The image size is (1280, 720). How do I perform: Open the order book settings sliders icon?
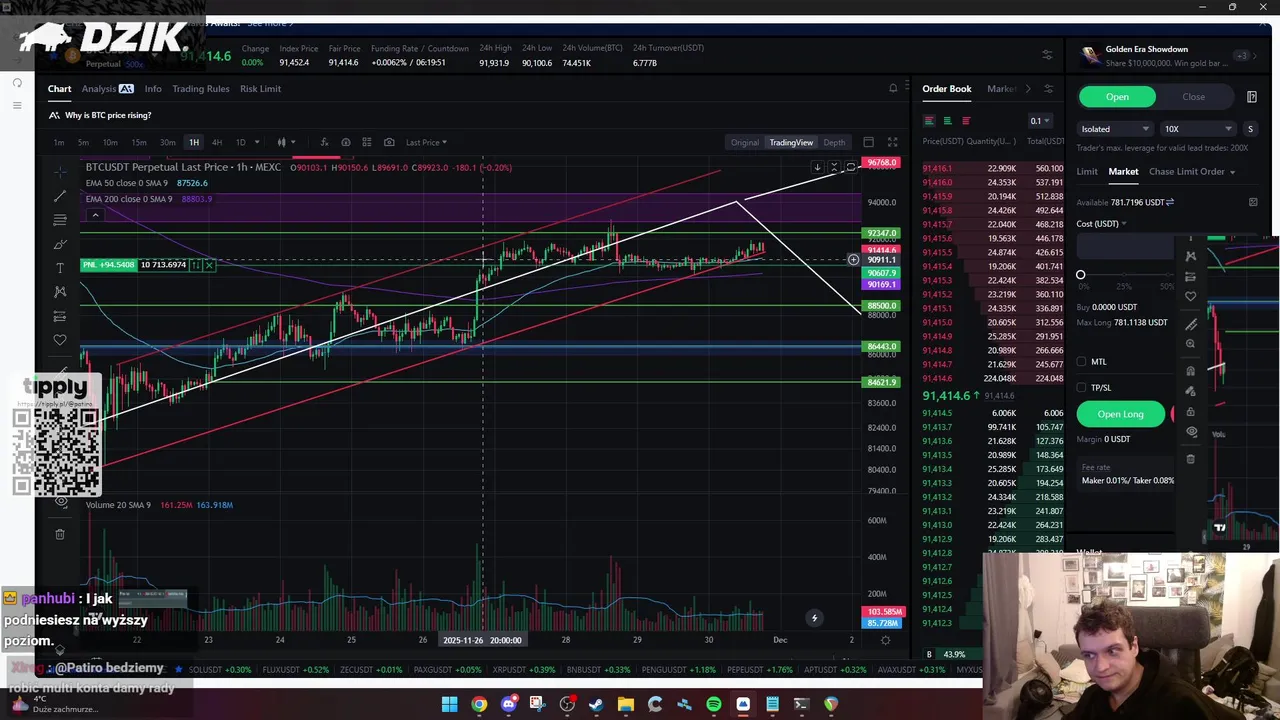point(1049,89)
